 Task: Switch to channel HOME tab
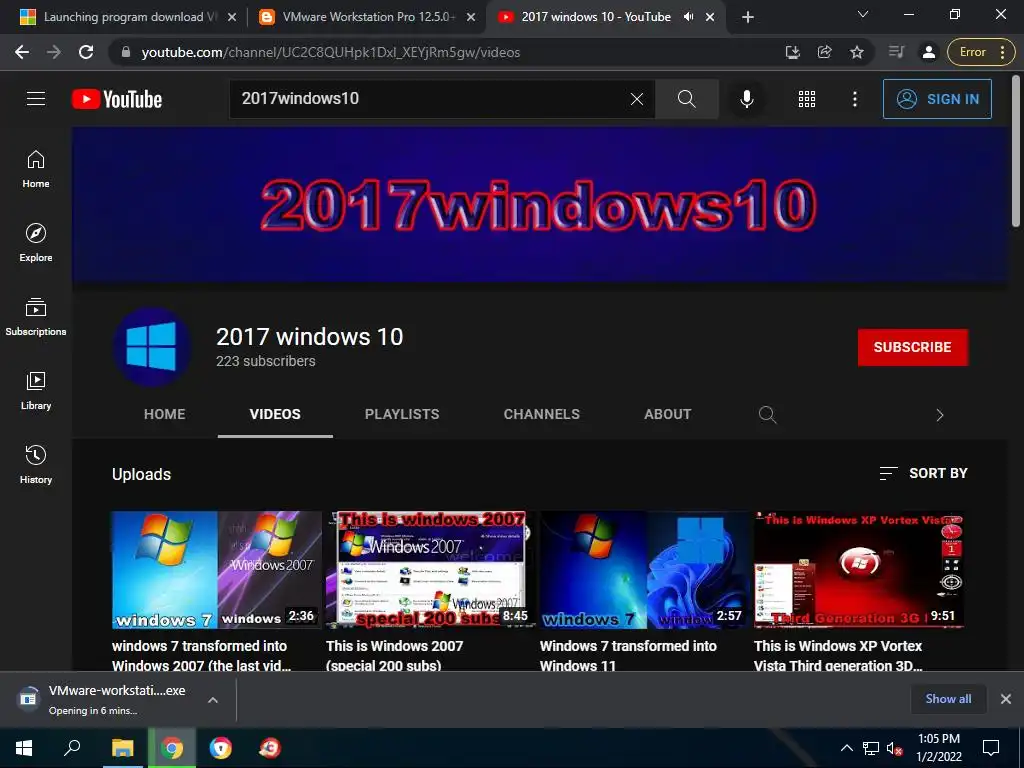[165, 414]
